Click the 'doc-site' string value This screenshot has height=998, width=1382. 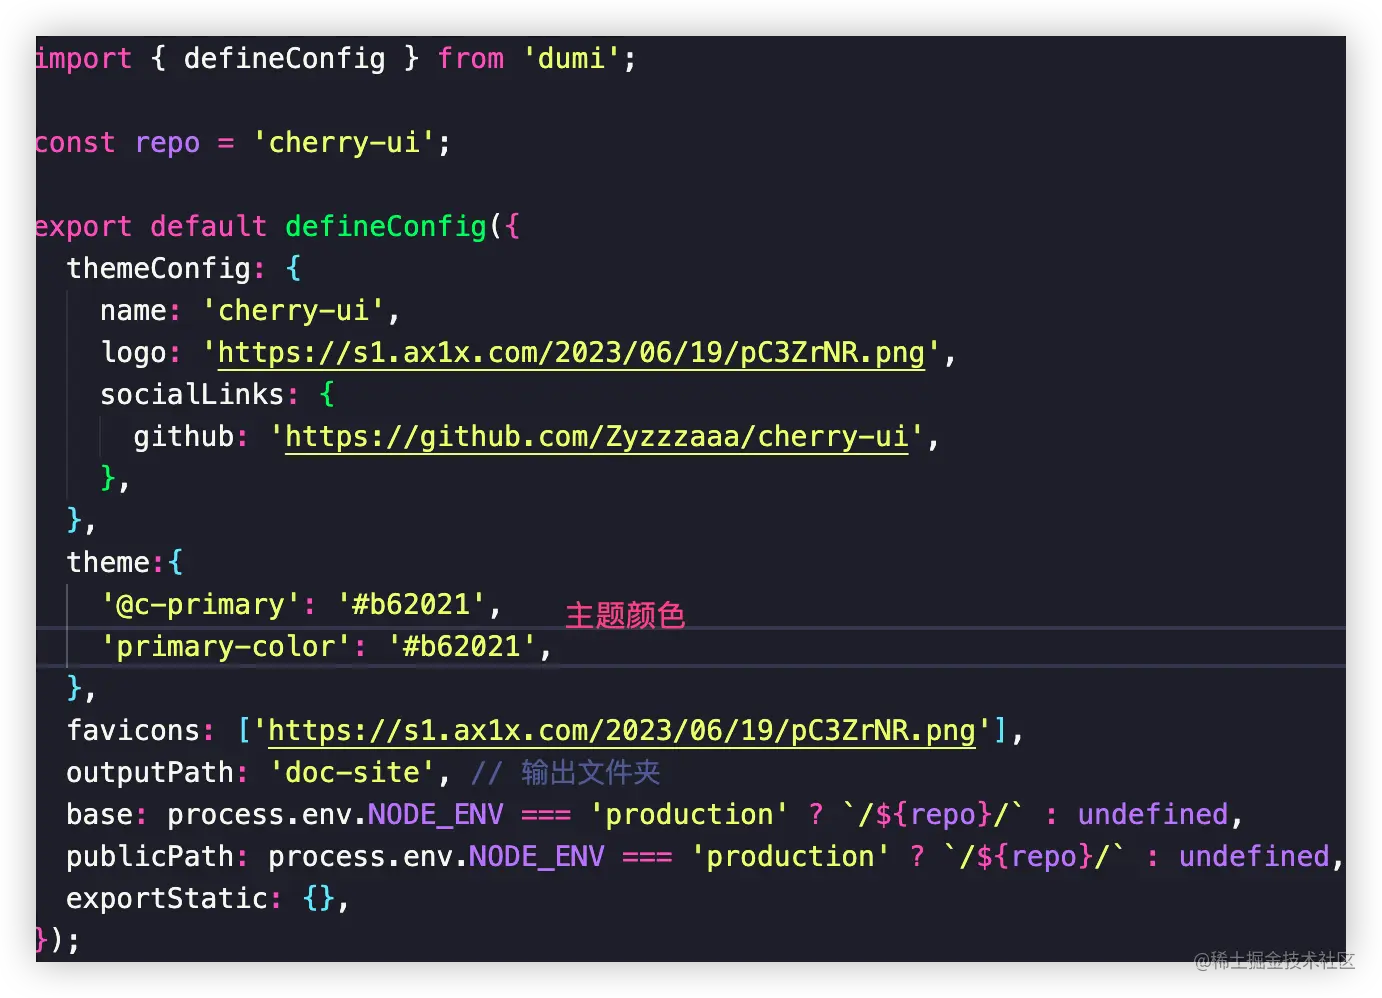[352, 773]
